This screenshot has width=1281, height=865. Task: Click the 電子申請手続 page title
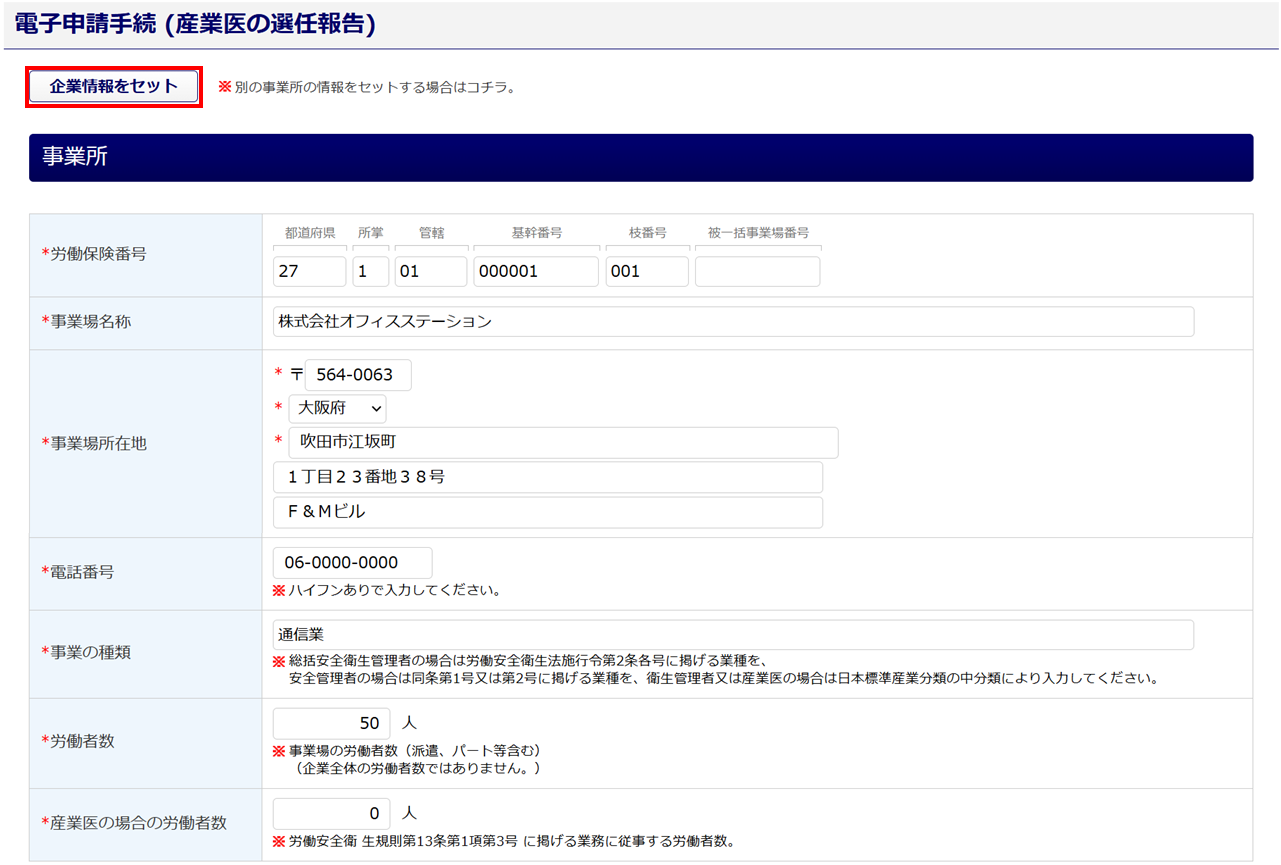tap(195, 25)
